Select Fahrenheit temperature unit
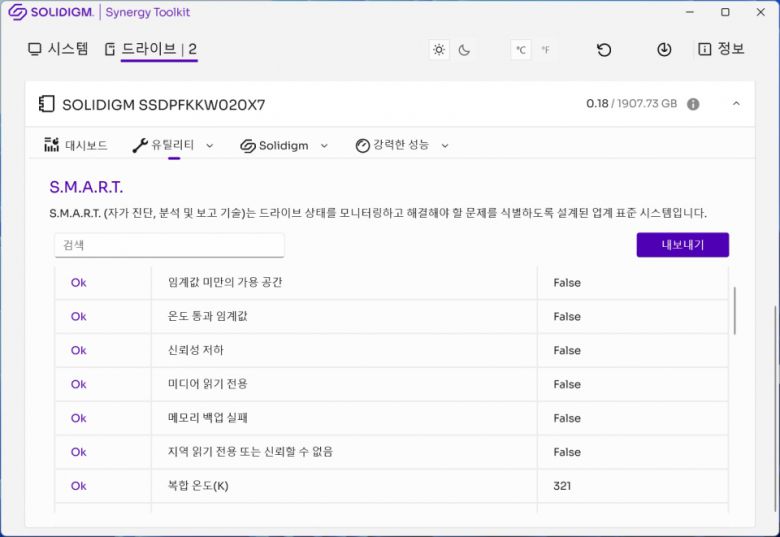780x537 pixels. pyautogui.click(x=546, y=50)
